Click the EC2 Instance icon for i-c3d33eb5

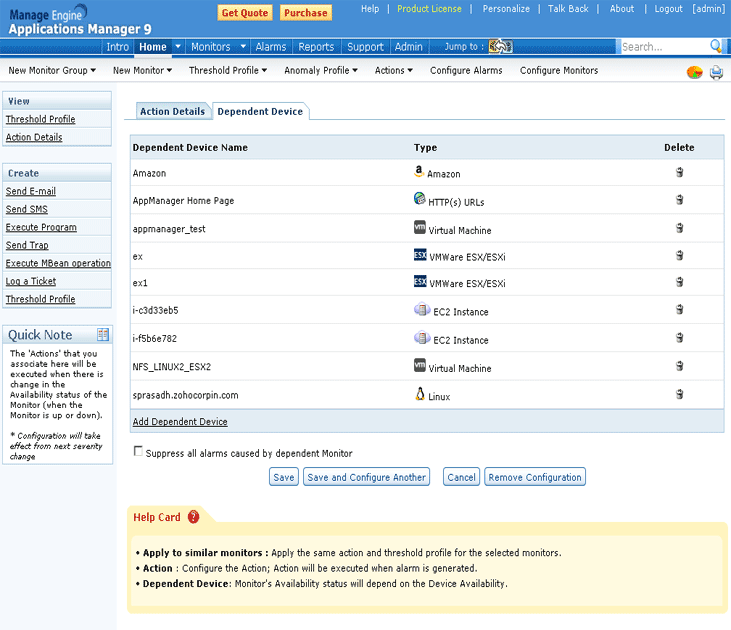click(x=422, y=309)
